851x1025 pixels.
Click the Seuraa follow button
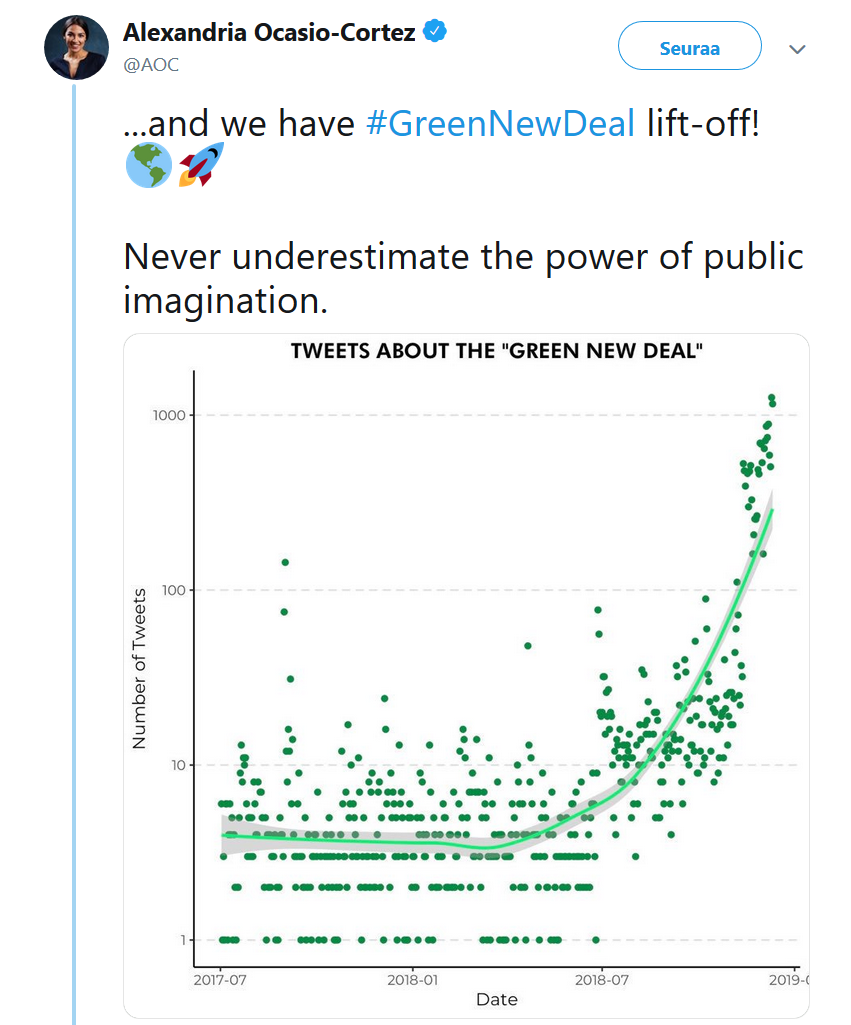[x=690, y=46]
